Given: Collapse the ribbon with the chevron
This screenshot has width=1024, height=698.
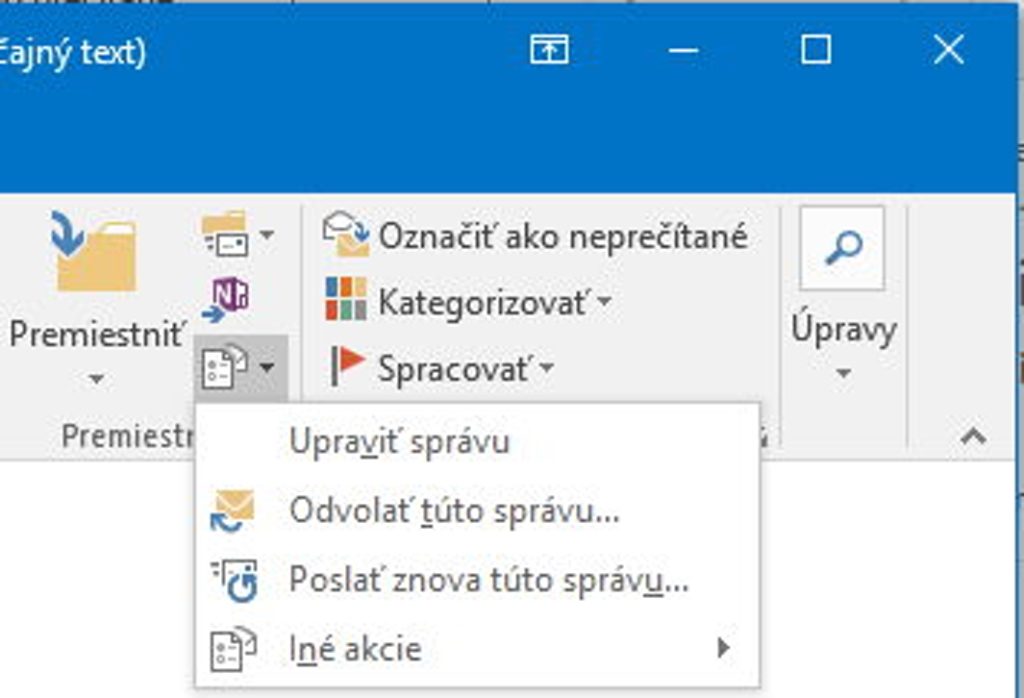Looking at the screenshot, I should click(973, 436).
